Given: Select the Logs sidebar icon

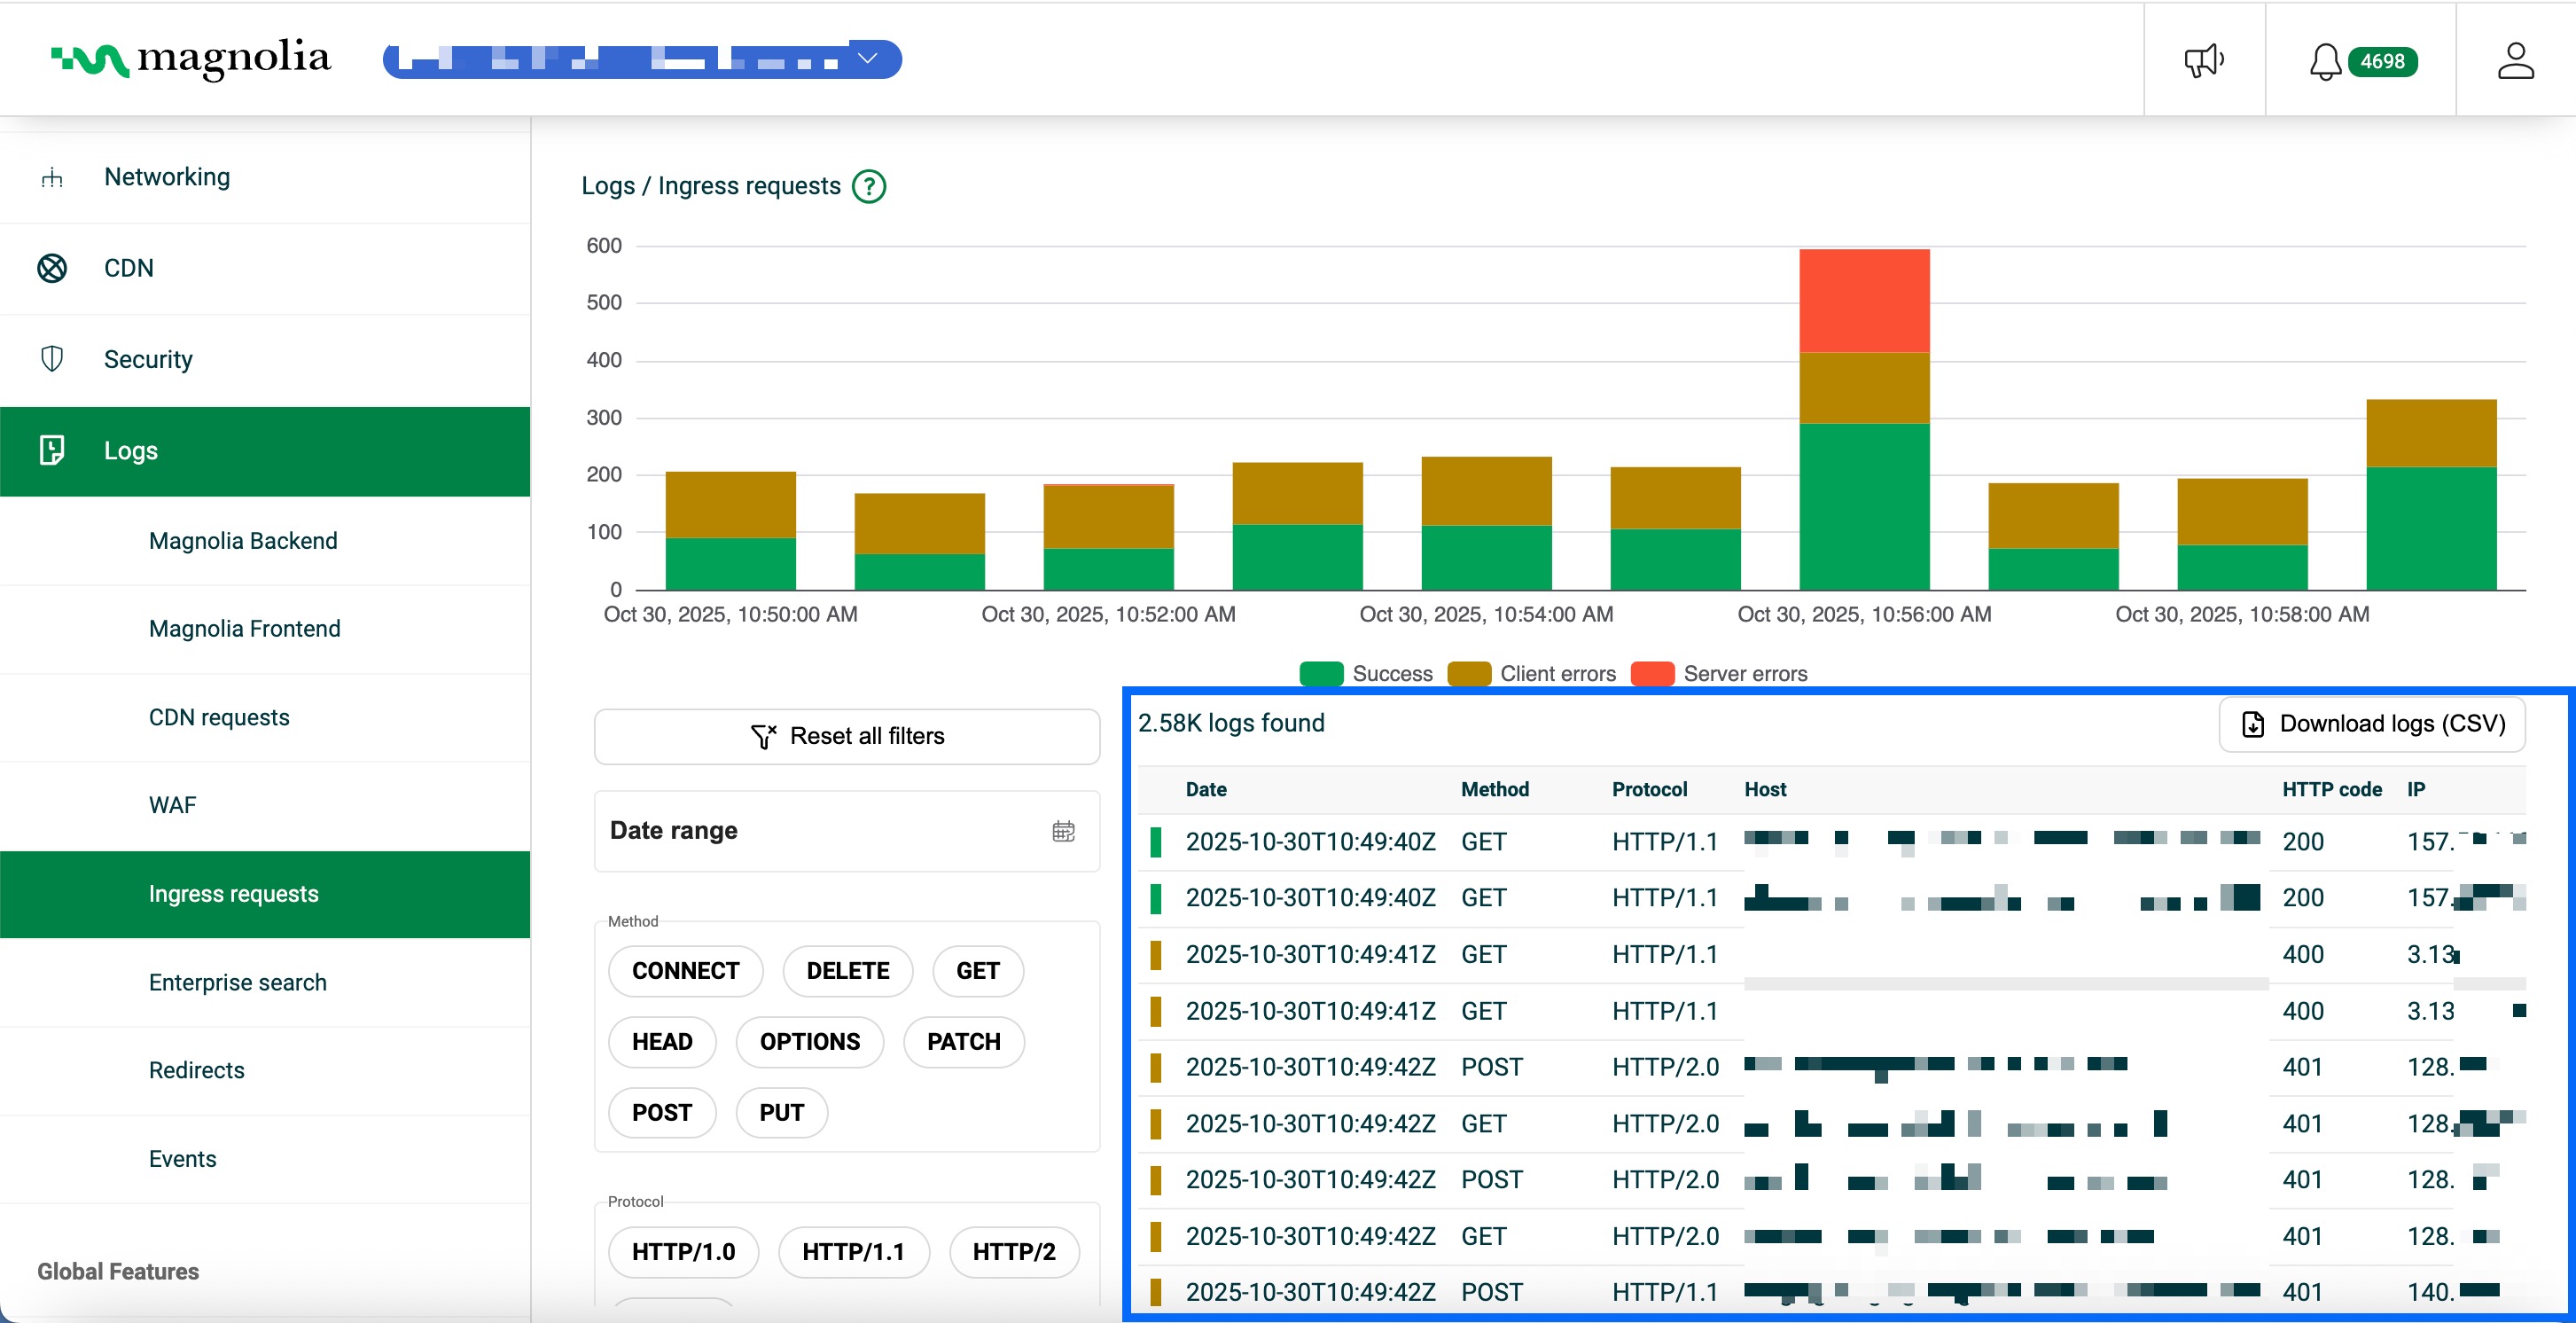Looking at the screenshot, I should coord(52,451).
